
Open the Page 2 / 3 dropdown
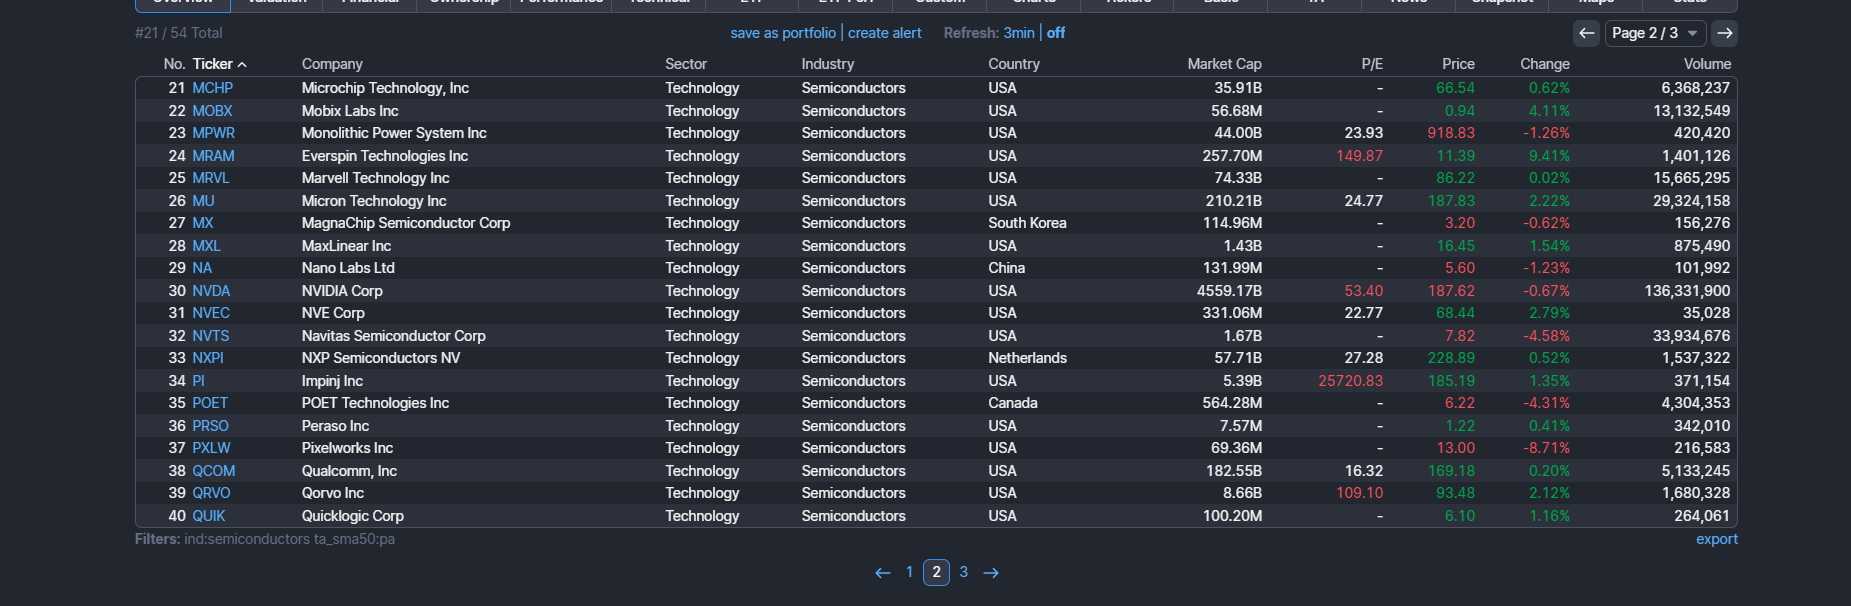point(1655,33)
